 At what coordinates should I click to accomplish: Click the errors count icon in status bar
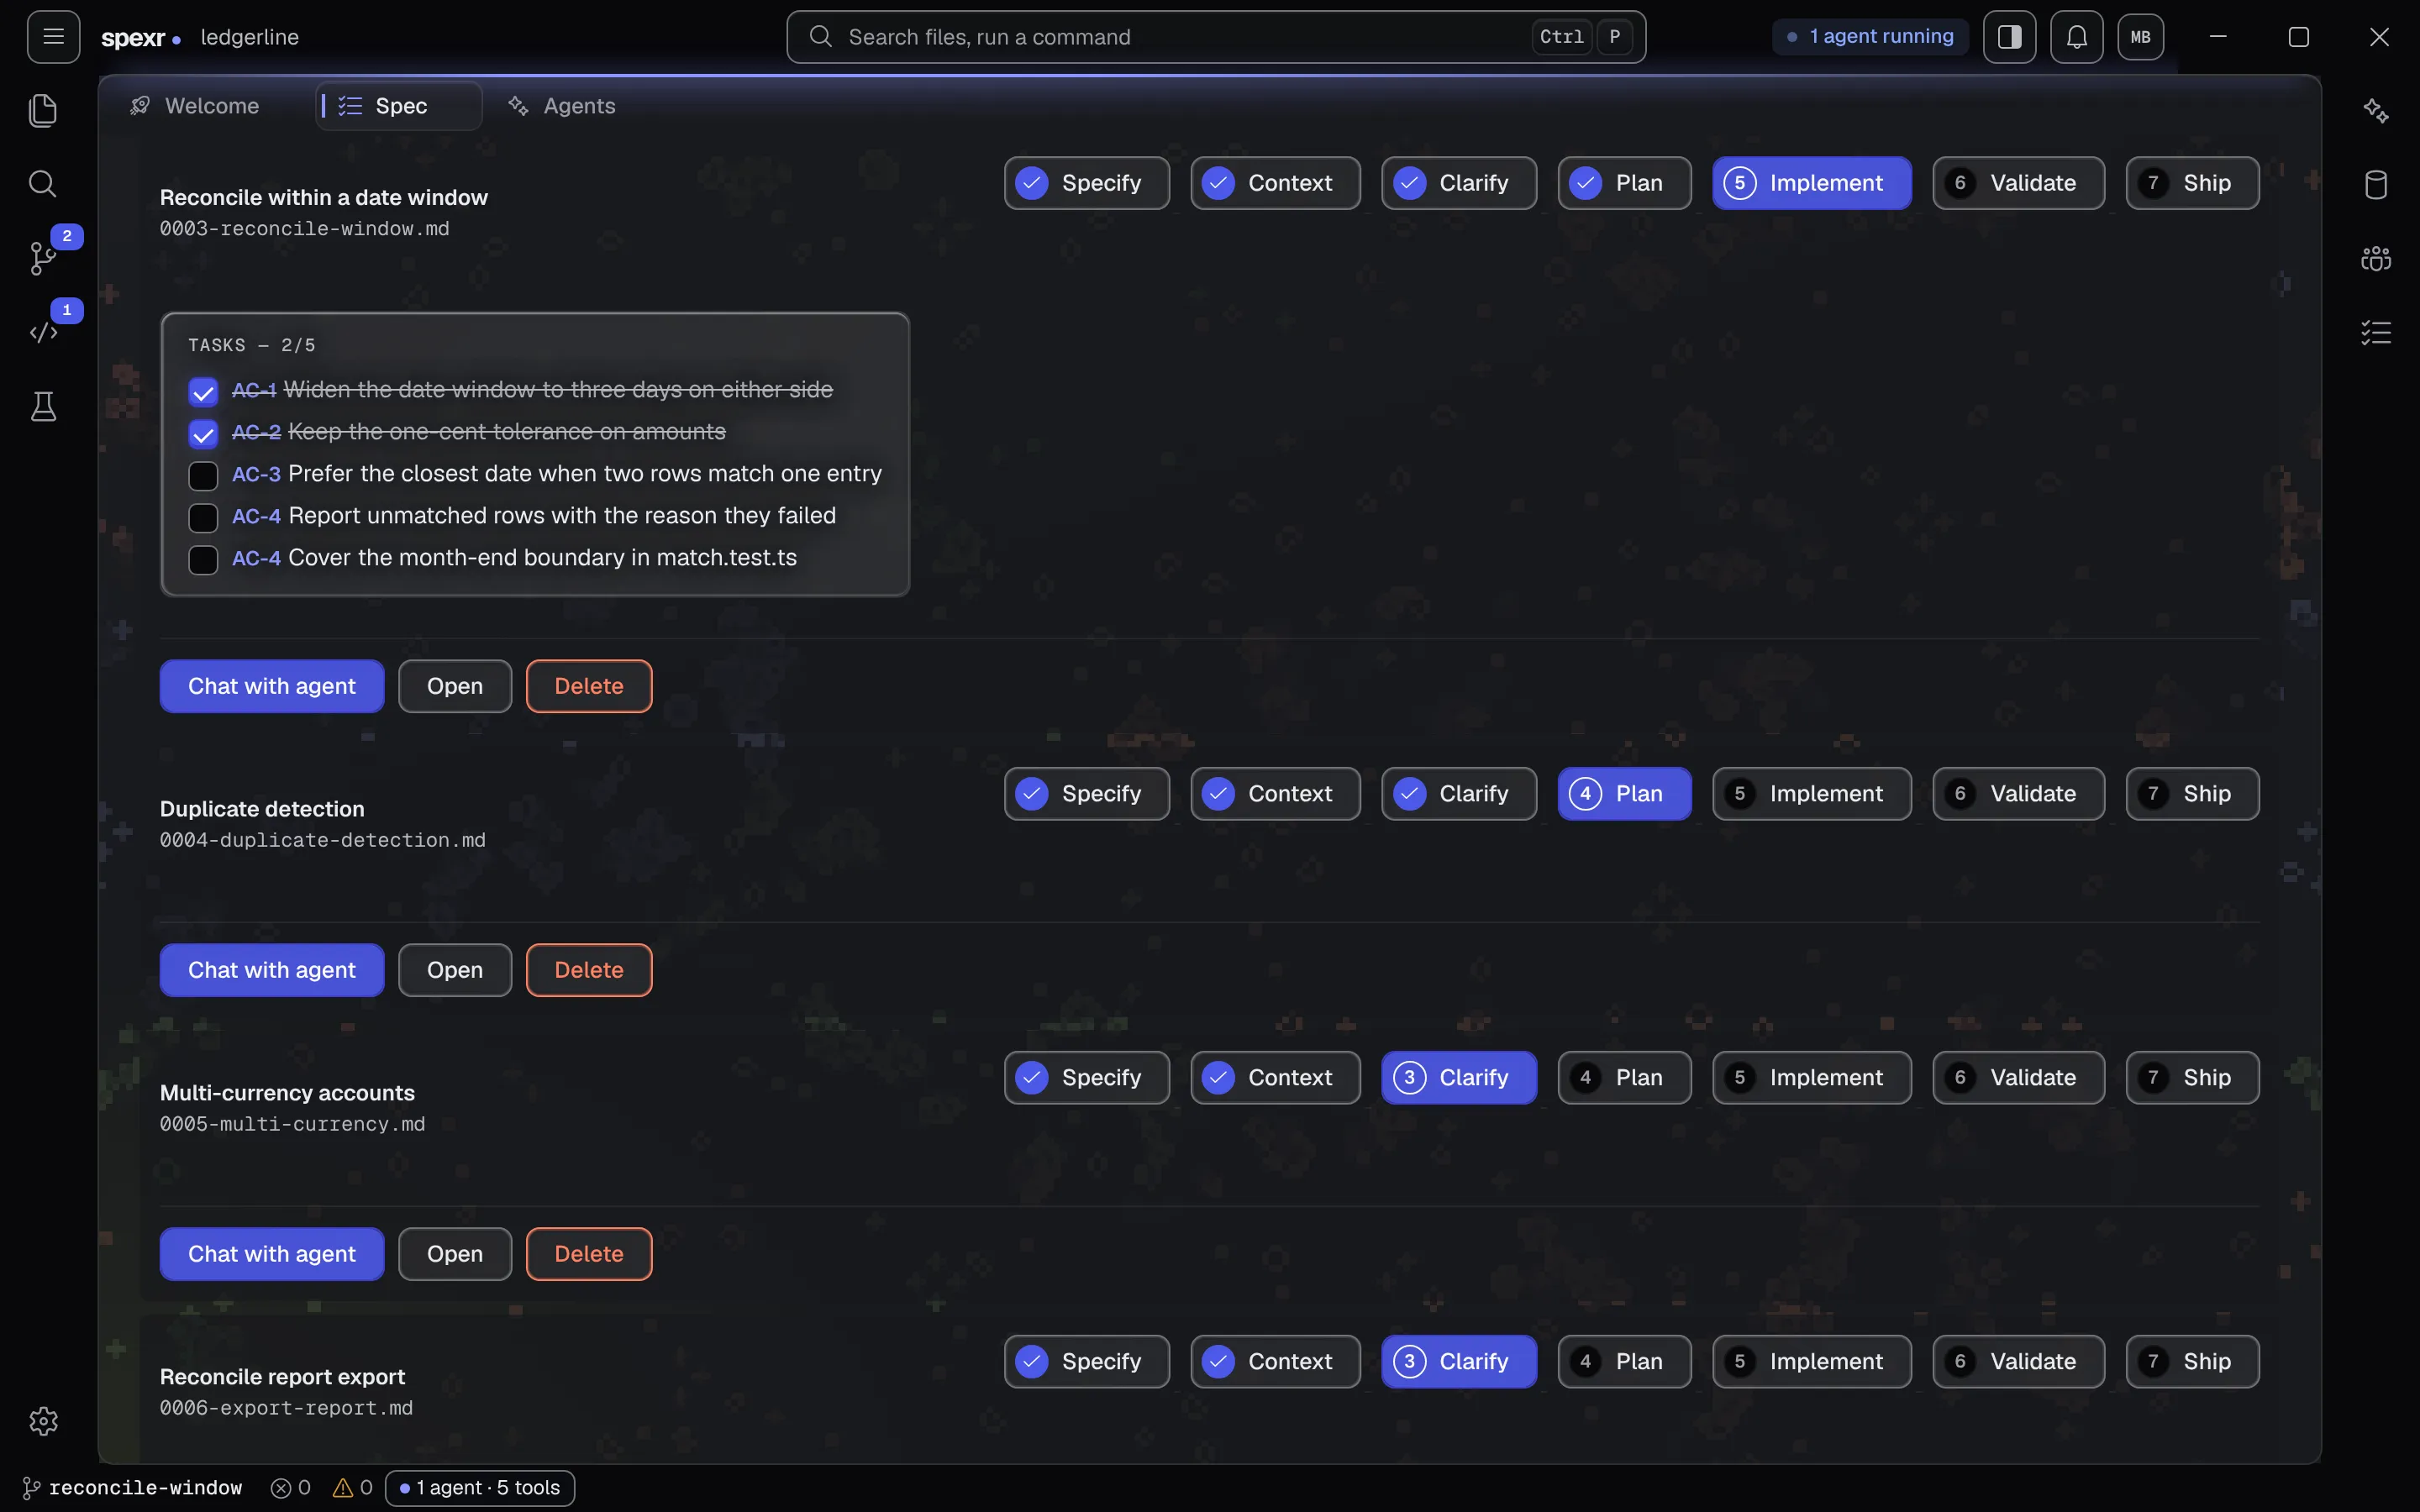(x=291, y=1488)
